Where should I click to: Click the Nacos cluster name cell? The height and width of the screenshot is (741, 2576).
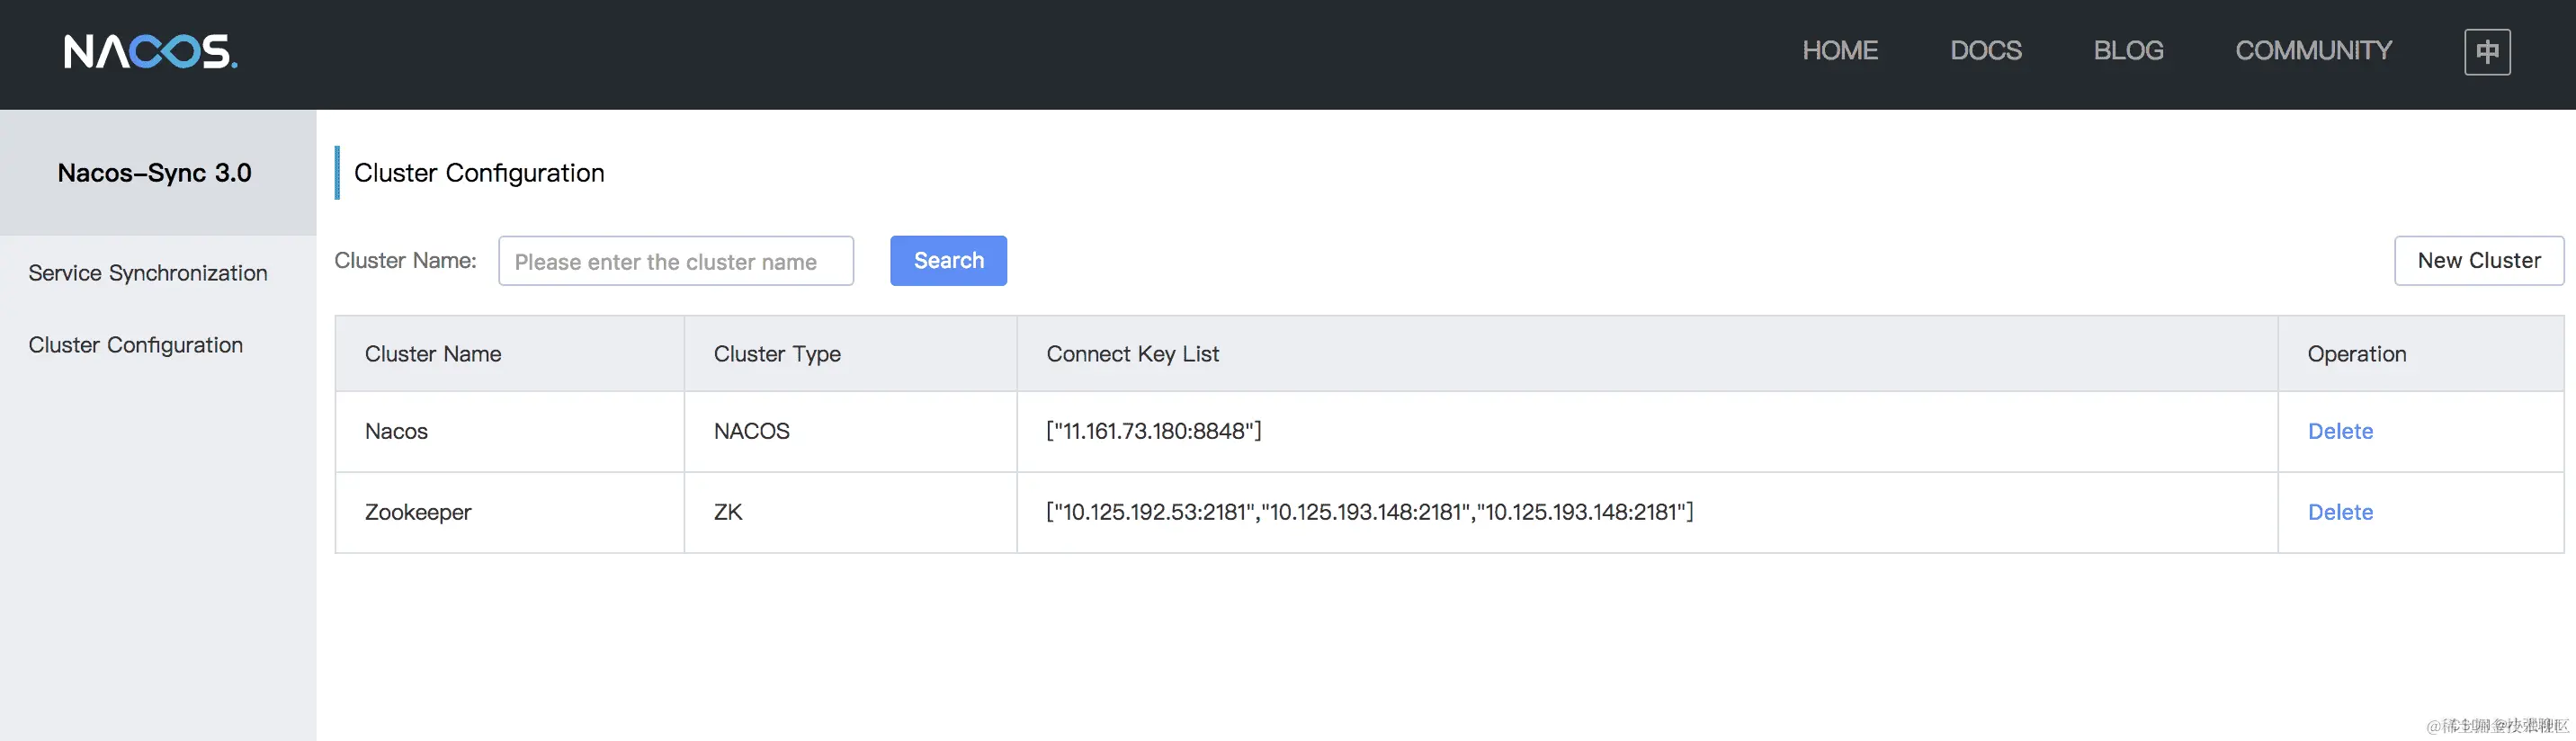coord(509,431)
